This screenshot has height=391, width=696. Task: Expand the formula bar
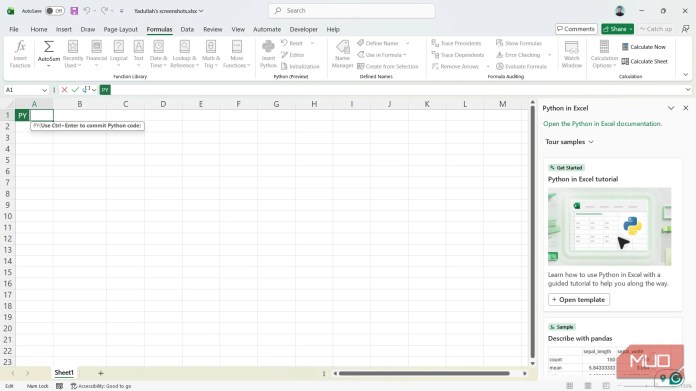pyautogui.click(x=688, y=90)
